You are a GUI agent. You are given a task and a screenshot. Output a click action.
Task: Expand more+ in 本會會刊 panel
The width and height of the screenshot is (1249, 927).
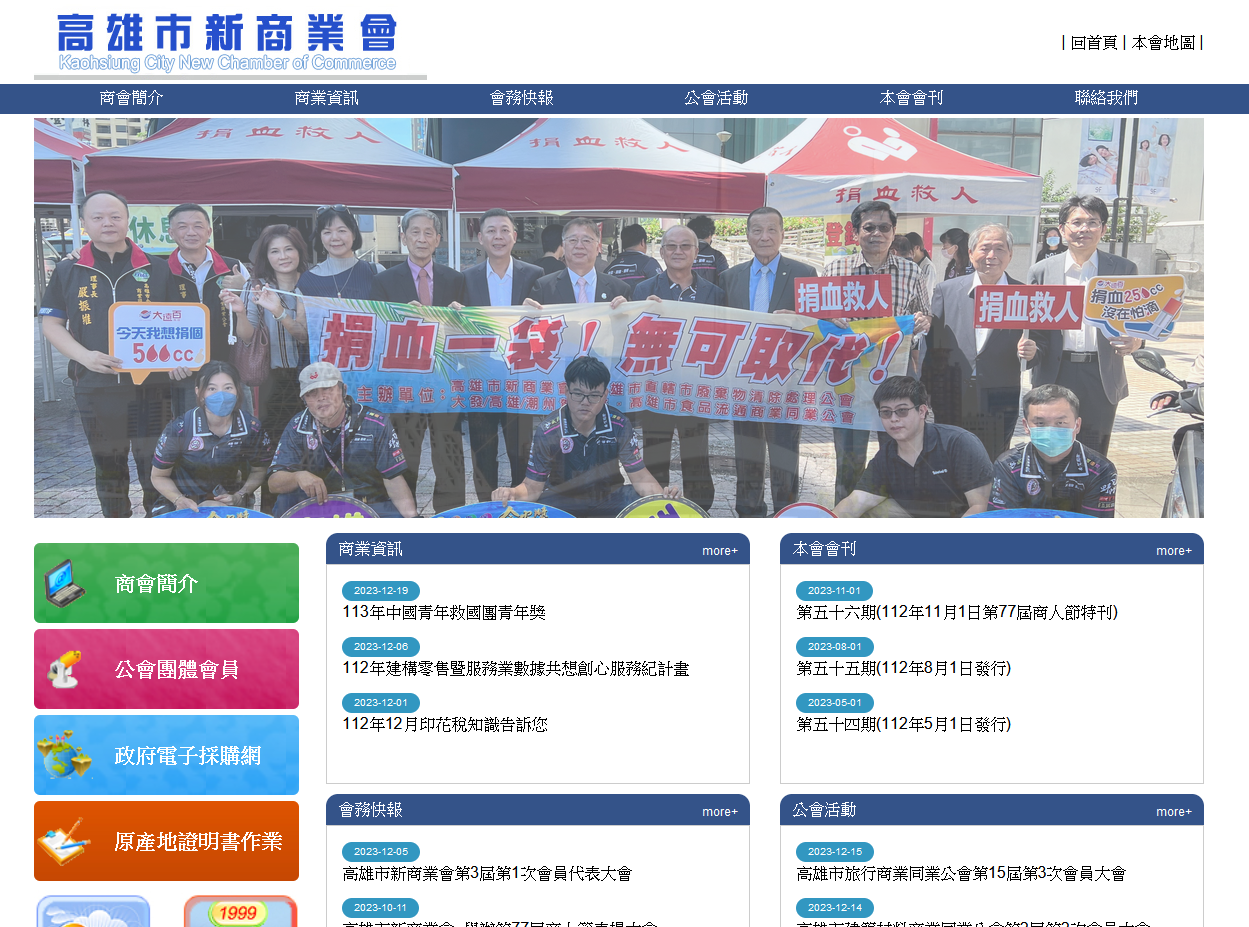click(1173, 550)
